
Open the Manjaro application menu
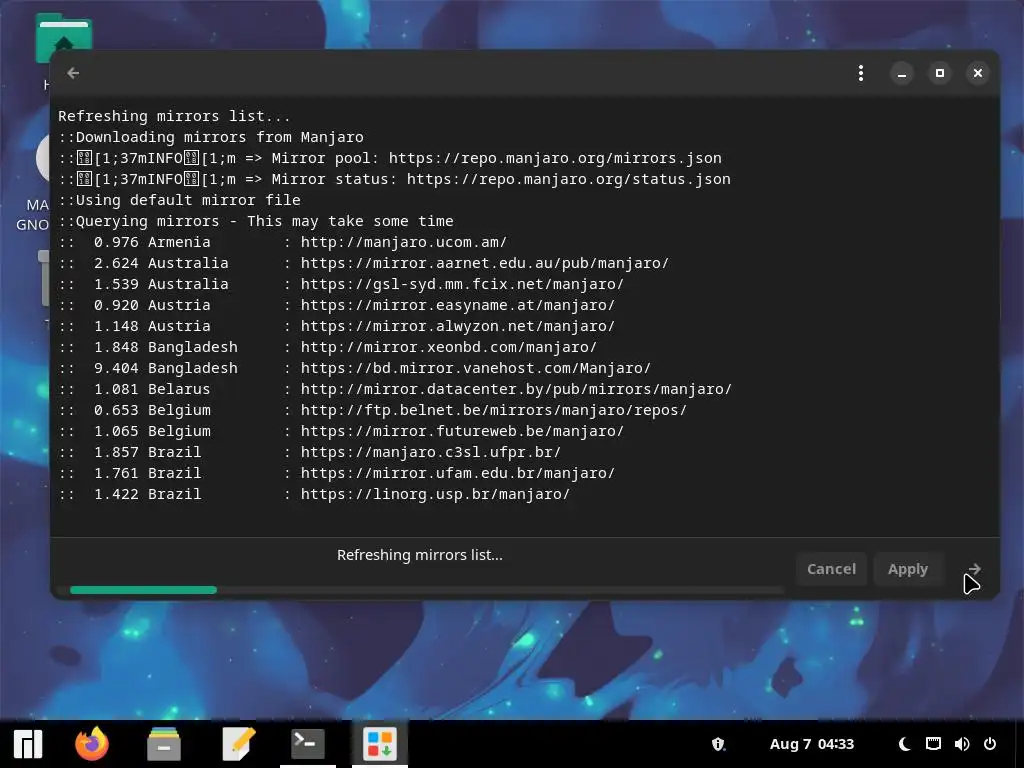[28, 744]
